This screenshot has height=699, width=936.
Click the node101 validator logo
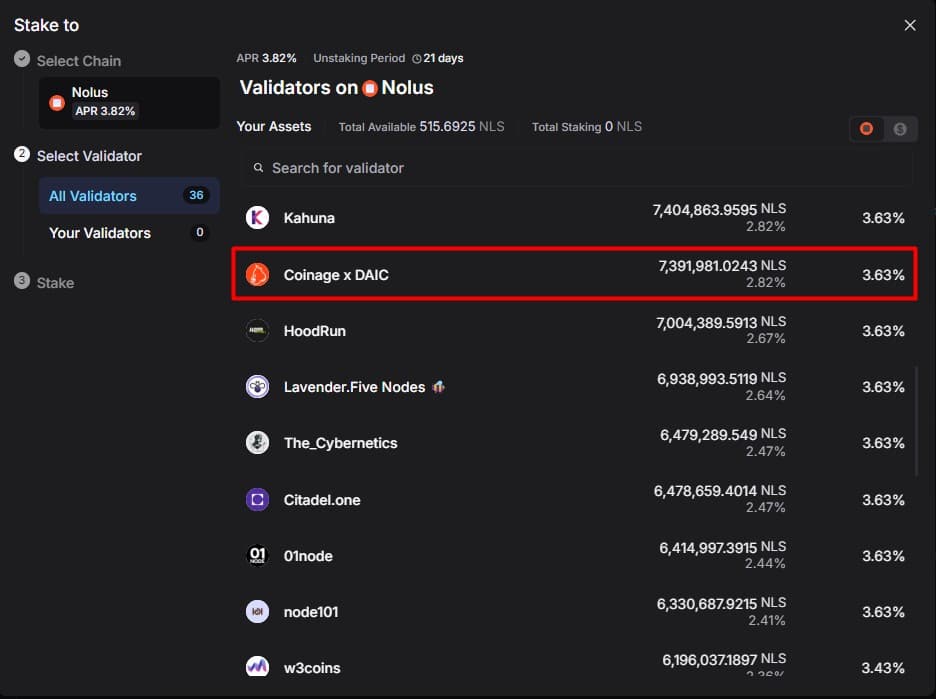click(x=257, y=612)
